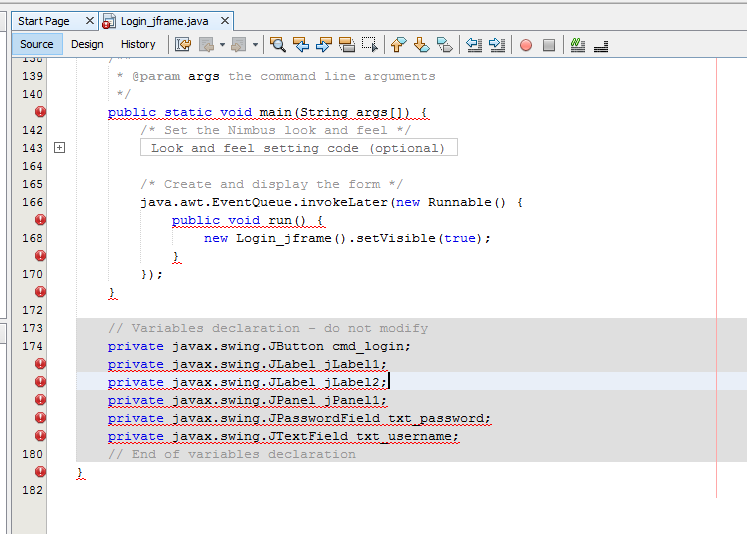This screenshot has width=747, height=534.
Task: Click '// End of variables declaration' comment
Action: coord(232,454)
